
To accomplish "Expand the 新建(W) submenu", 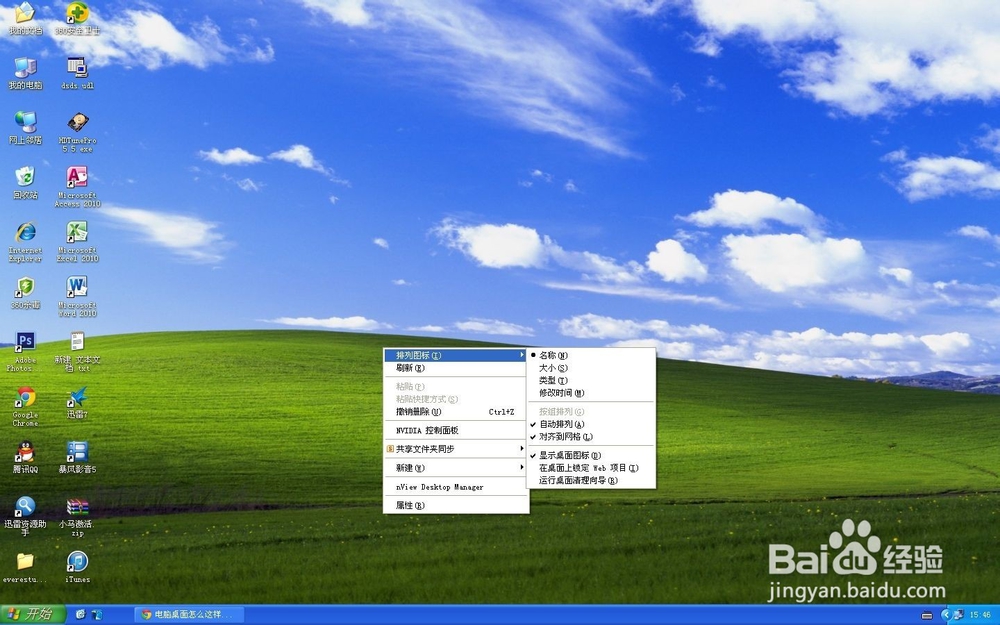I will [456, 467].
